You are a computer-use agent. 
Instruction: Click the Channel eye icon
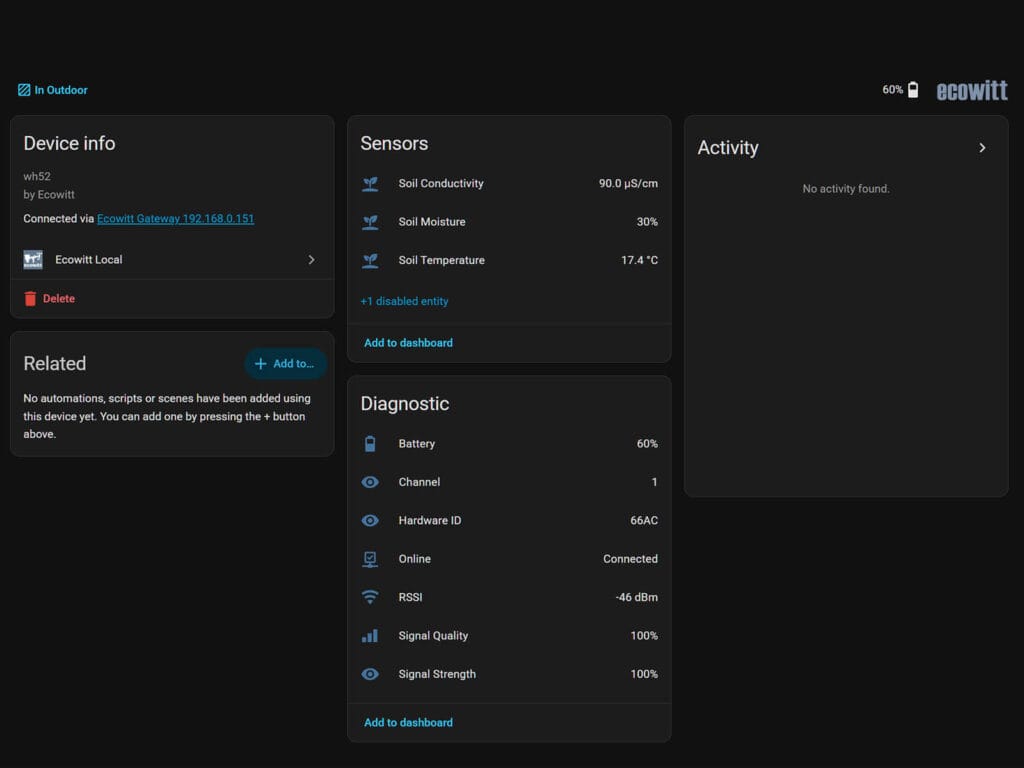pyautogui.click(x=370, y=482)
